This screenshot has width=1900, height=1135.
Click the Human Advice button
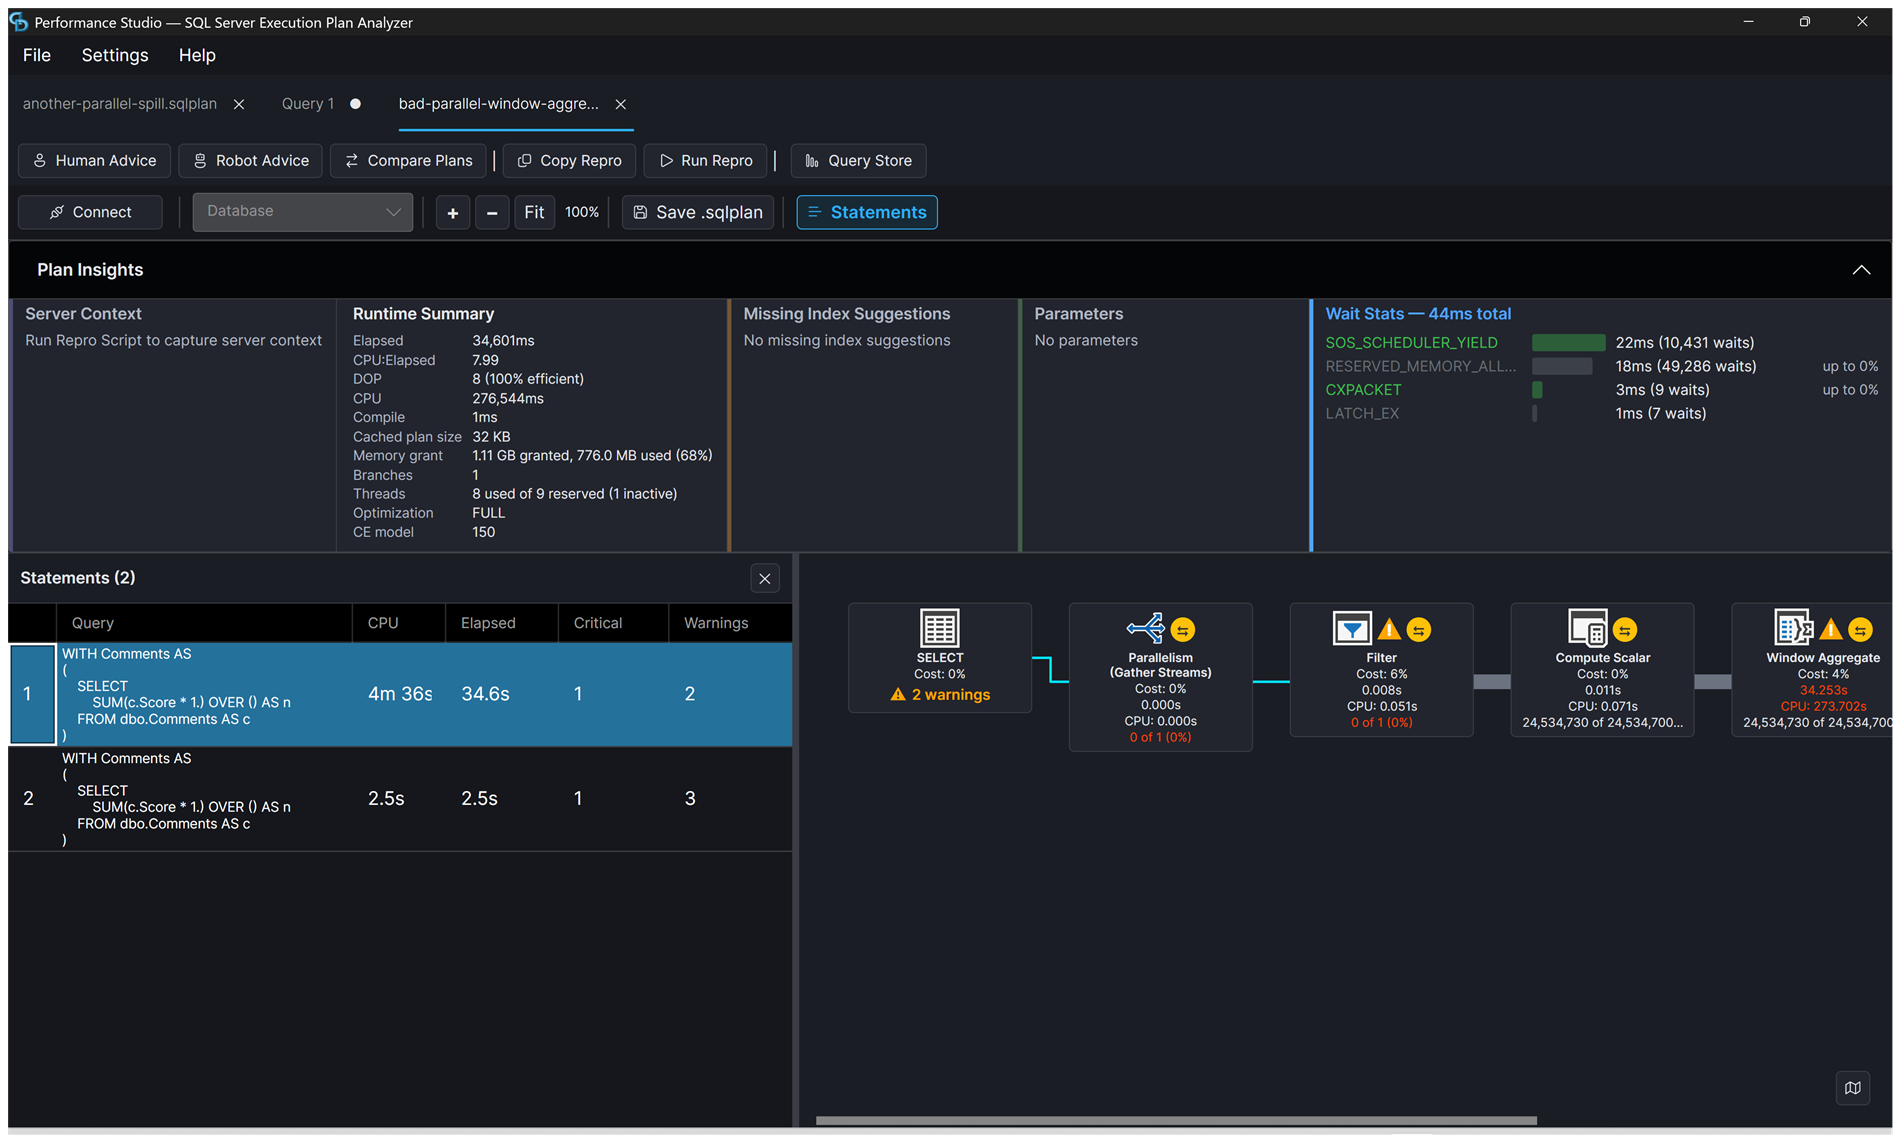(x=95, y=161)
